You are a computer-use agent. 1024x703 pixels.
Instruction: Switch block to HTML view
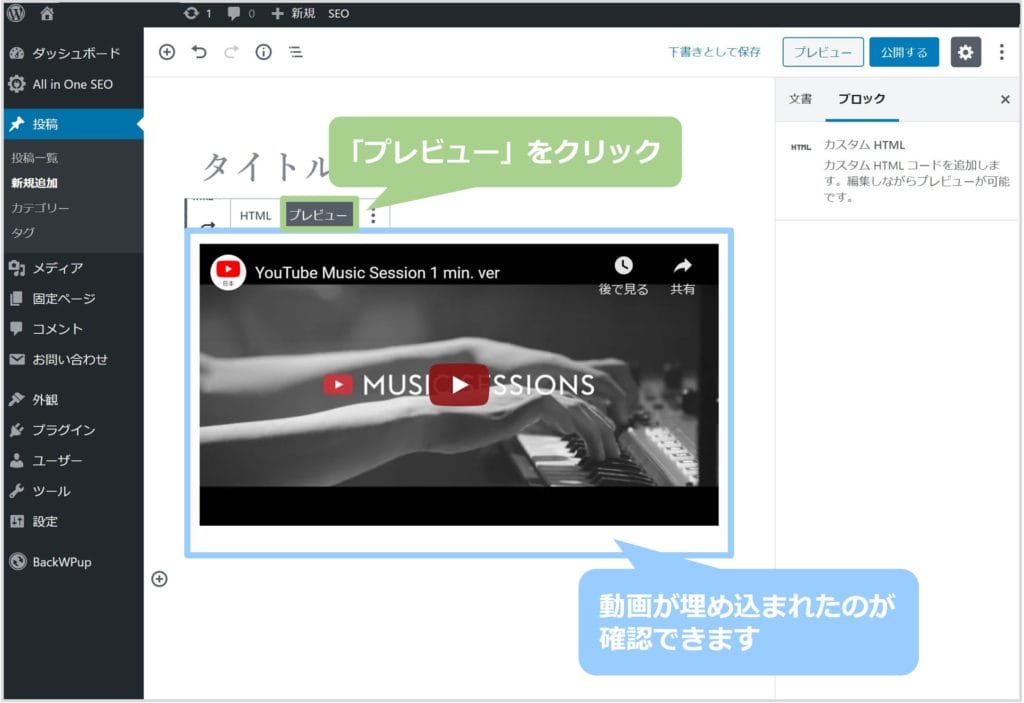255,215
